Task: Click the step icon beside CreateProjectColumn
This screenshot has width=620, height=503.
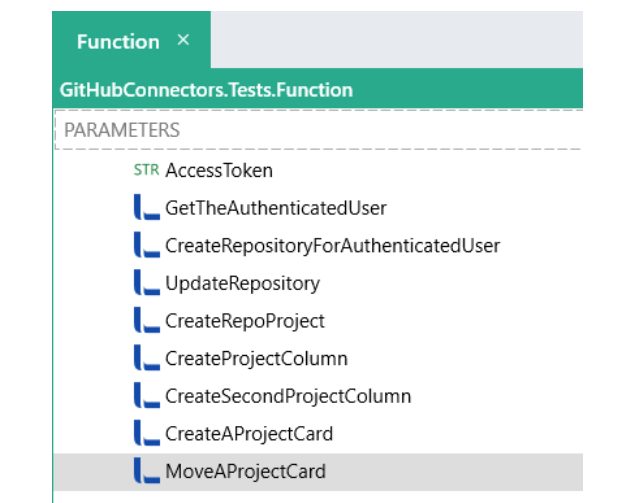Action: 147,357
